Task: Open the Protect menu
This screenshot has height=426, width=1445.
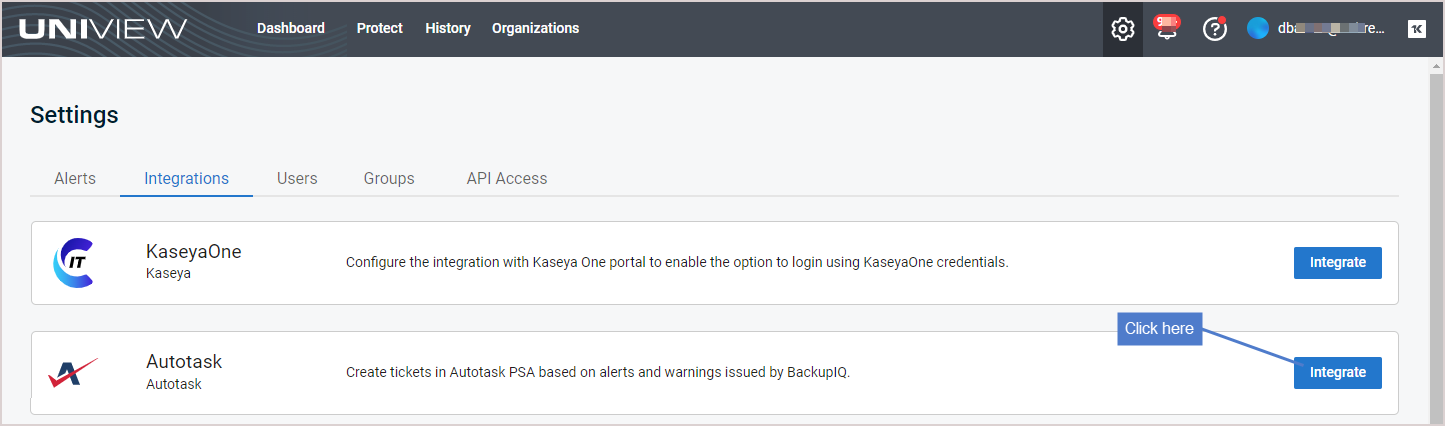Action: pyautogui.click(x=380, y=28)
